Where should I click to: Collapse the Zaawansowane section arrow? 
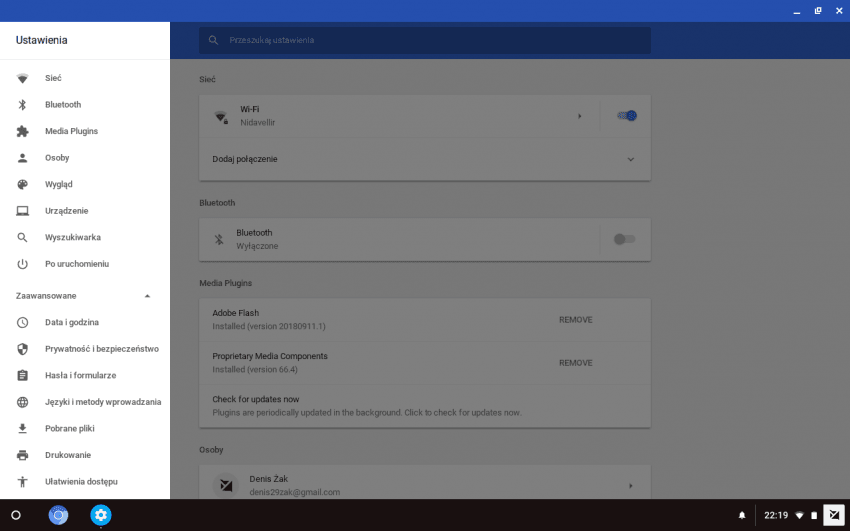(147, 296)
